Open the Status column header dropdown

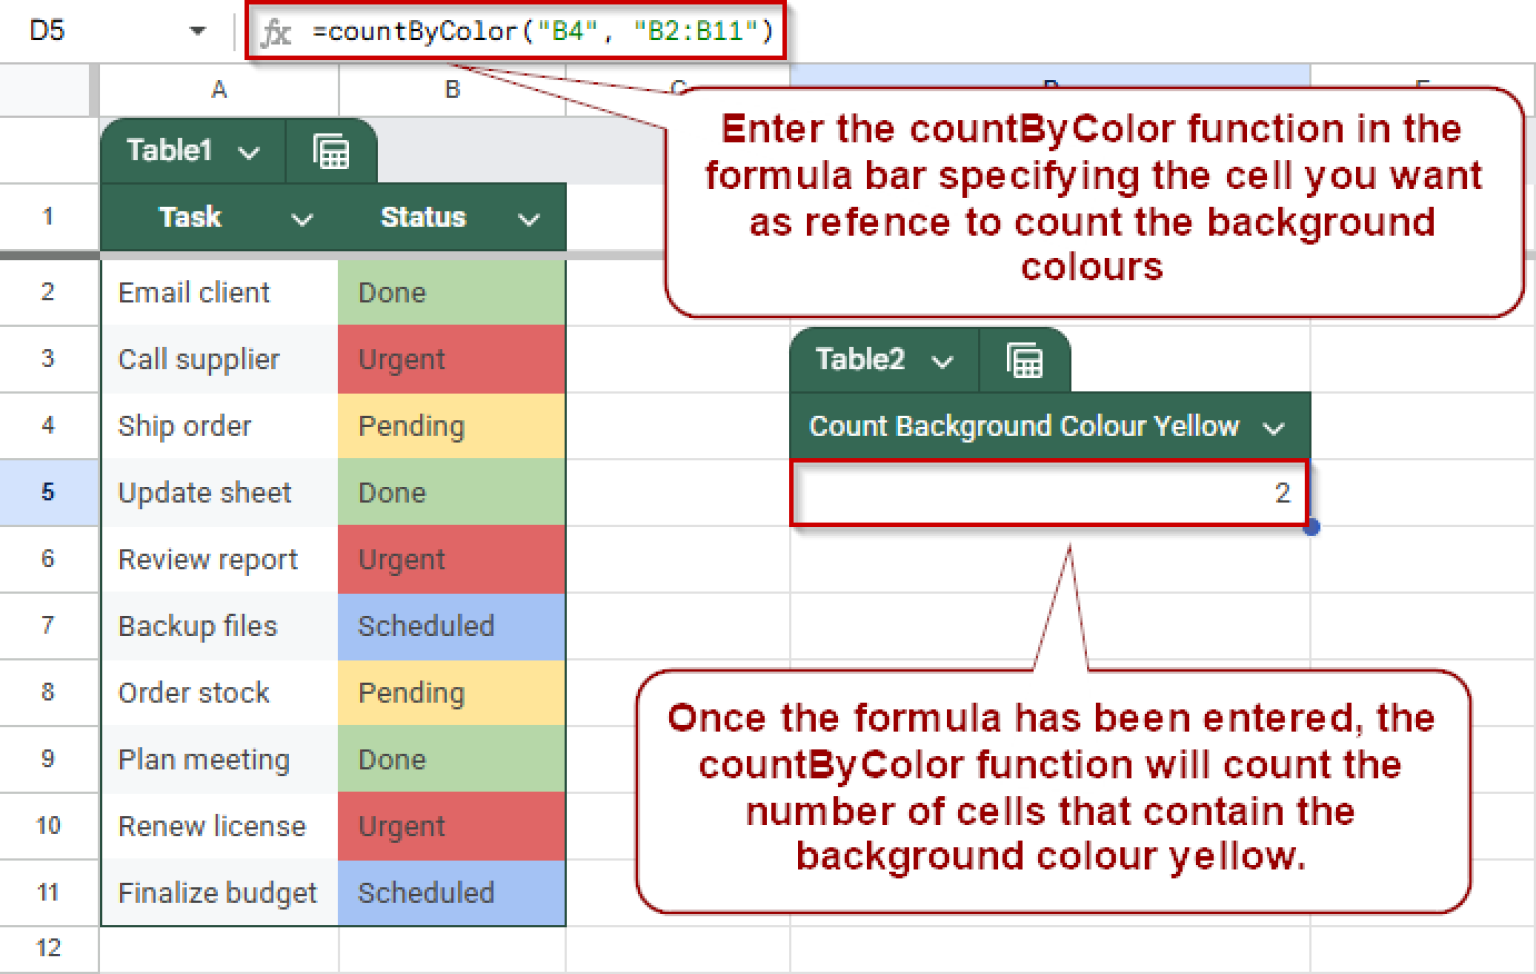coord(529,217)
